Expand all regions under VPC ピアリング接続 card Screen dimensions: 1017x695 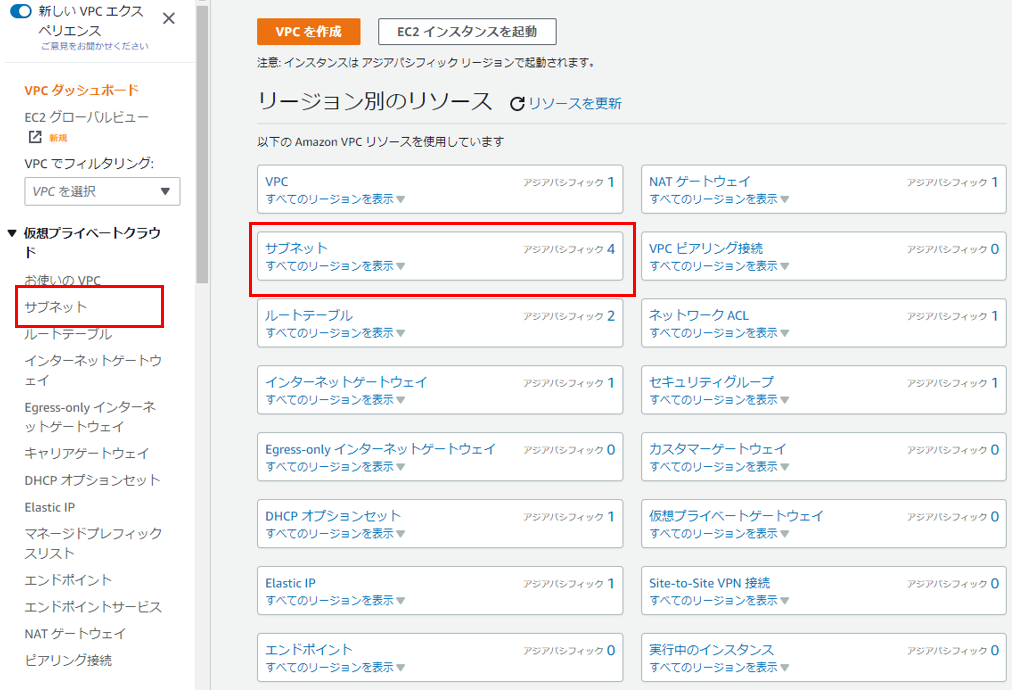tap(719, 266)
